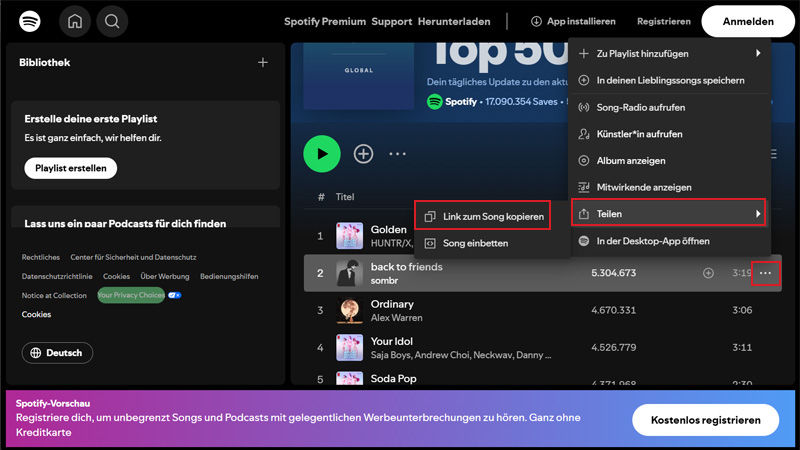This screenshot has height=450, width=800.
Task: Choose Link zum Song kopieren
Action: point(482,216)
